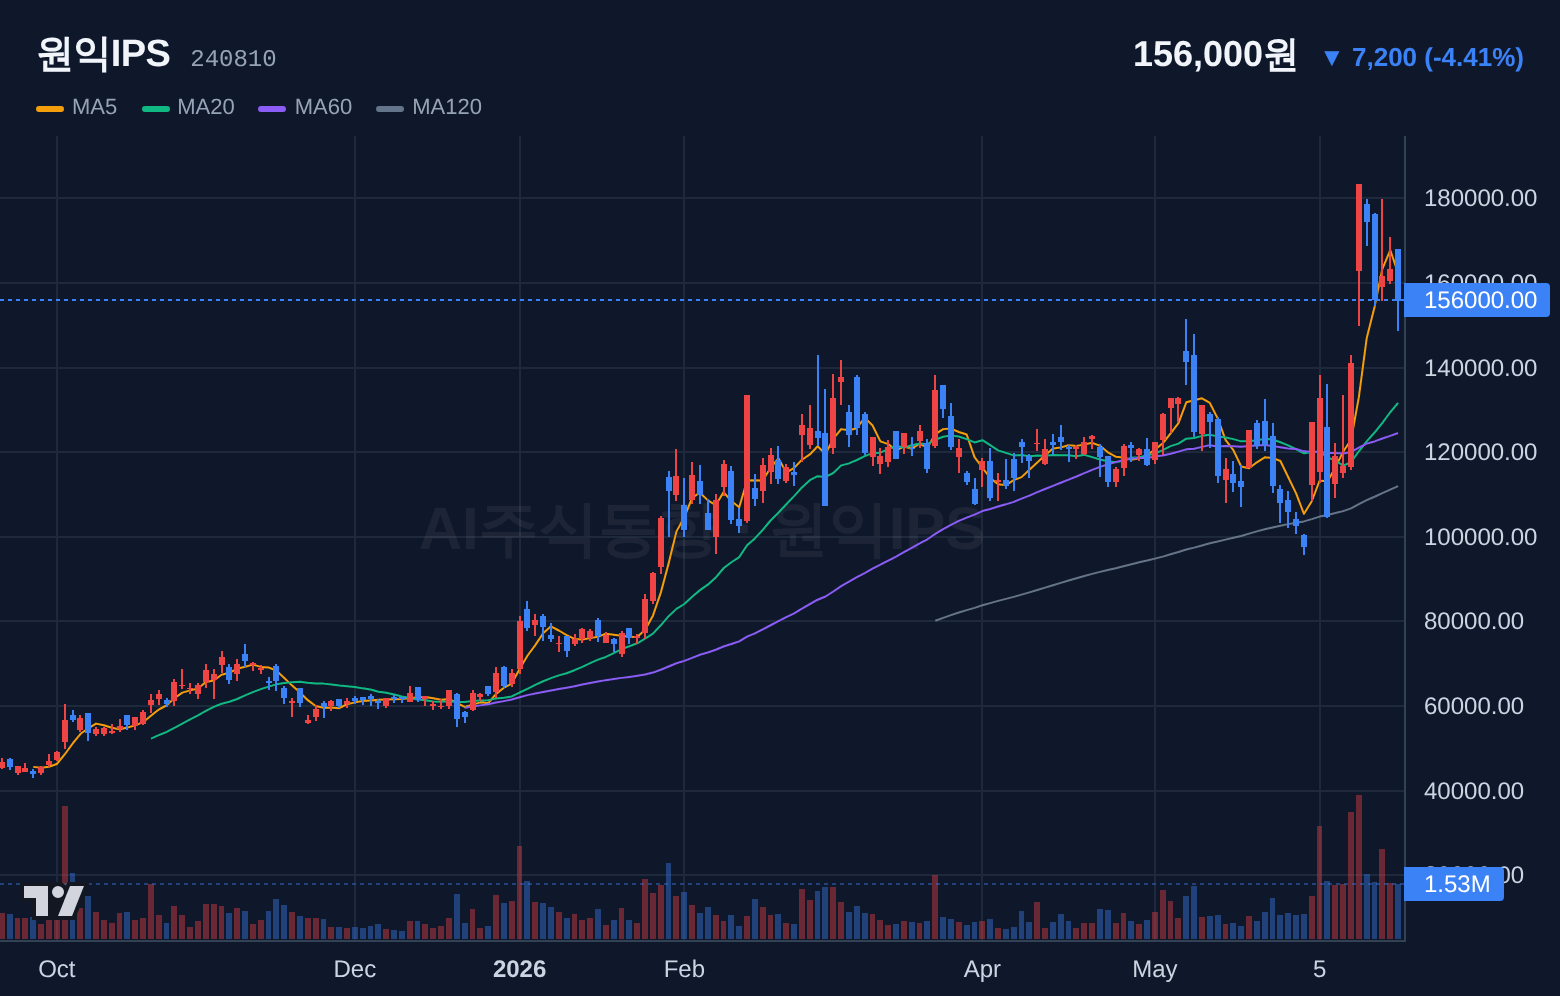
Task: Click the 40000.00 price axis label
Action: tap(1474, 791)
